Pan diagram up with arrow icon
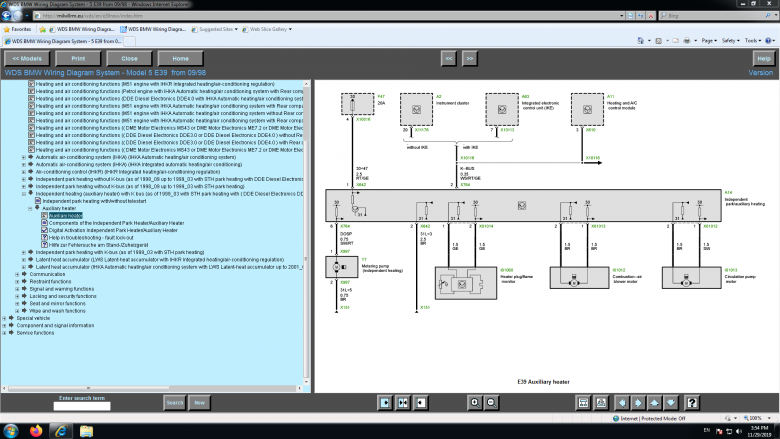The width and height of the screenshot is (780, 439). [655, 403]
